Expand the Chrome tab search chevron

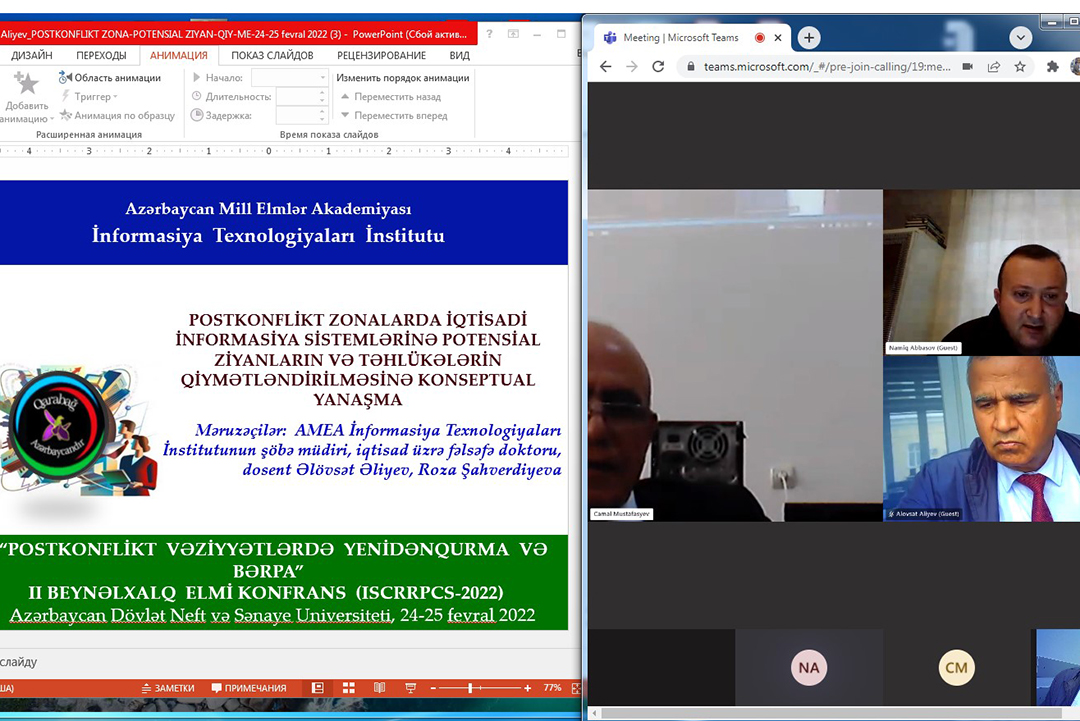coord(1020,38)
